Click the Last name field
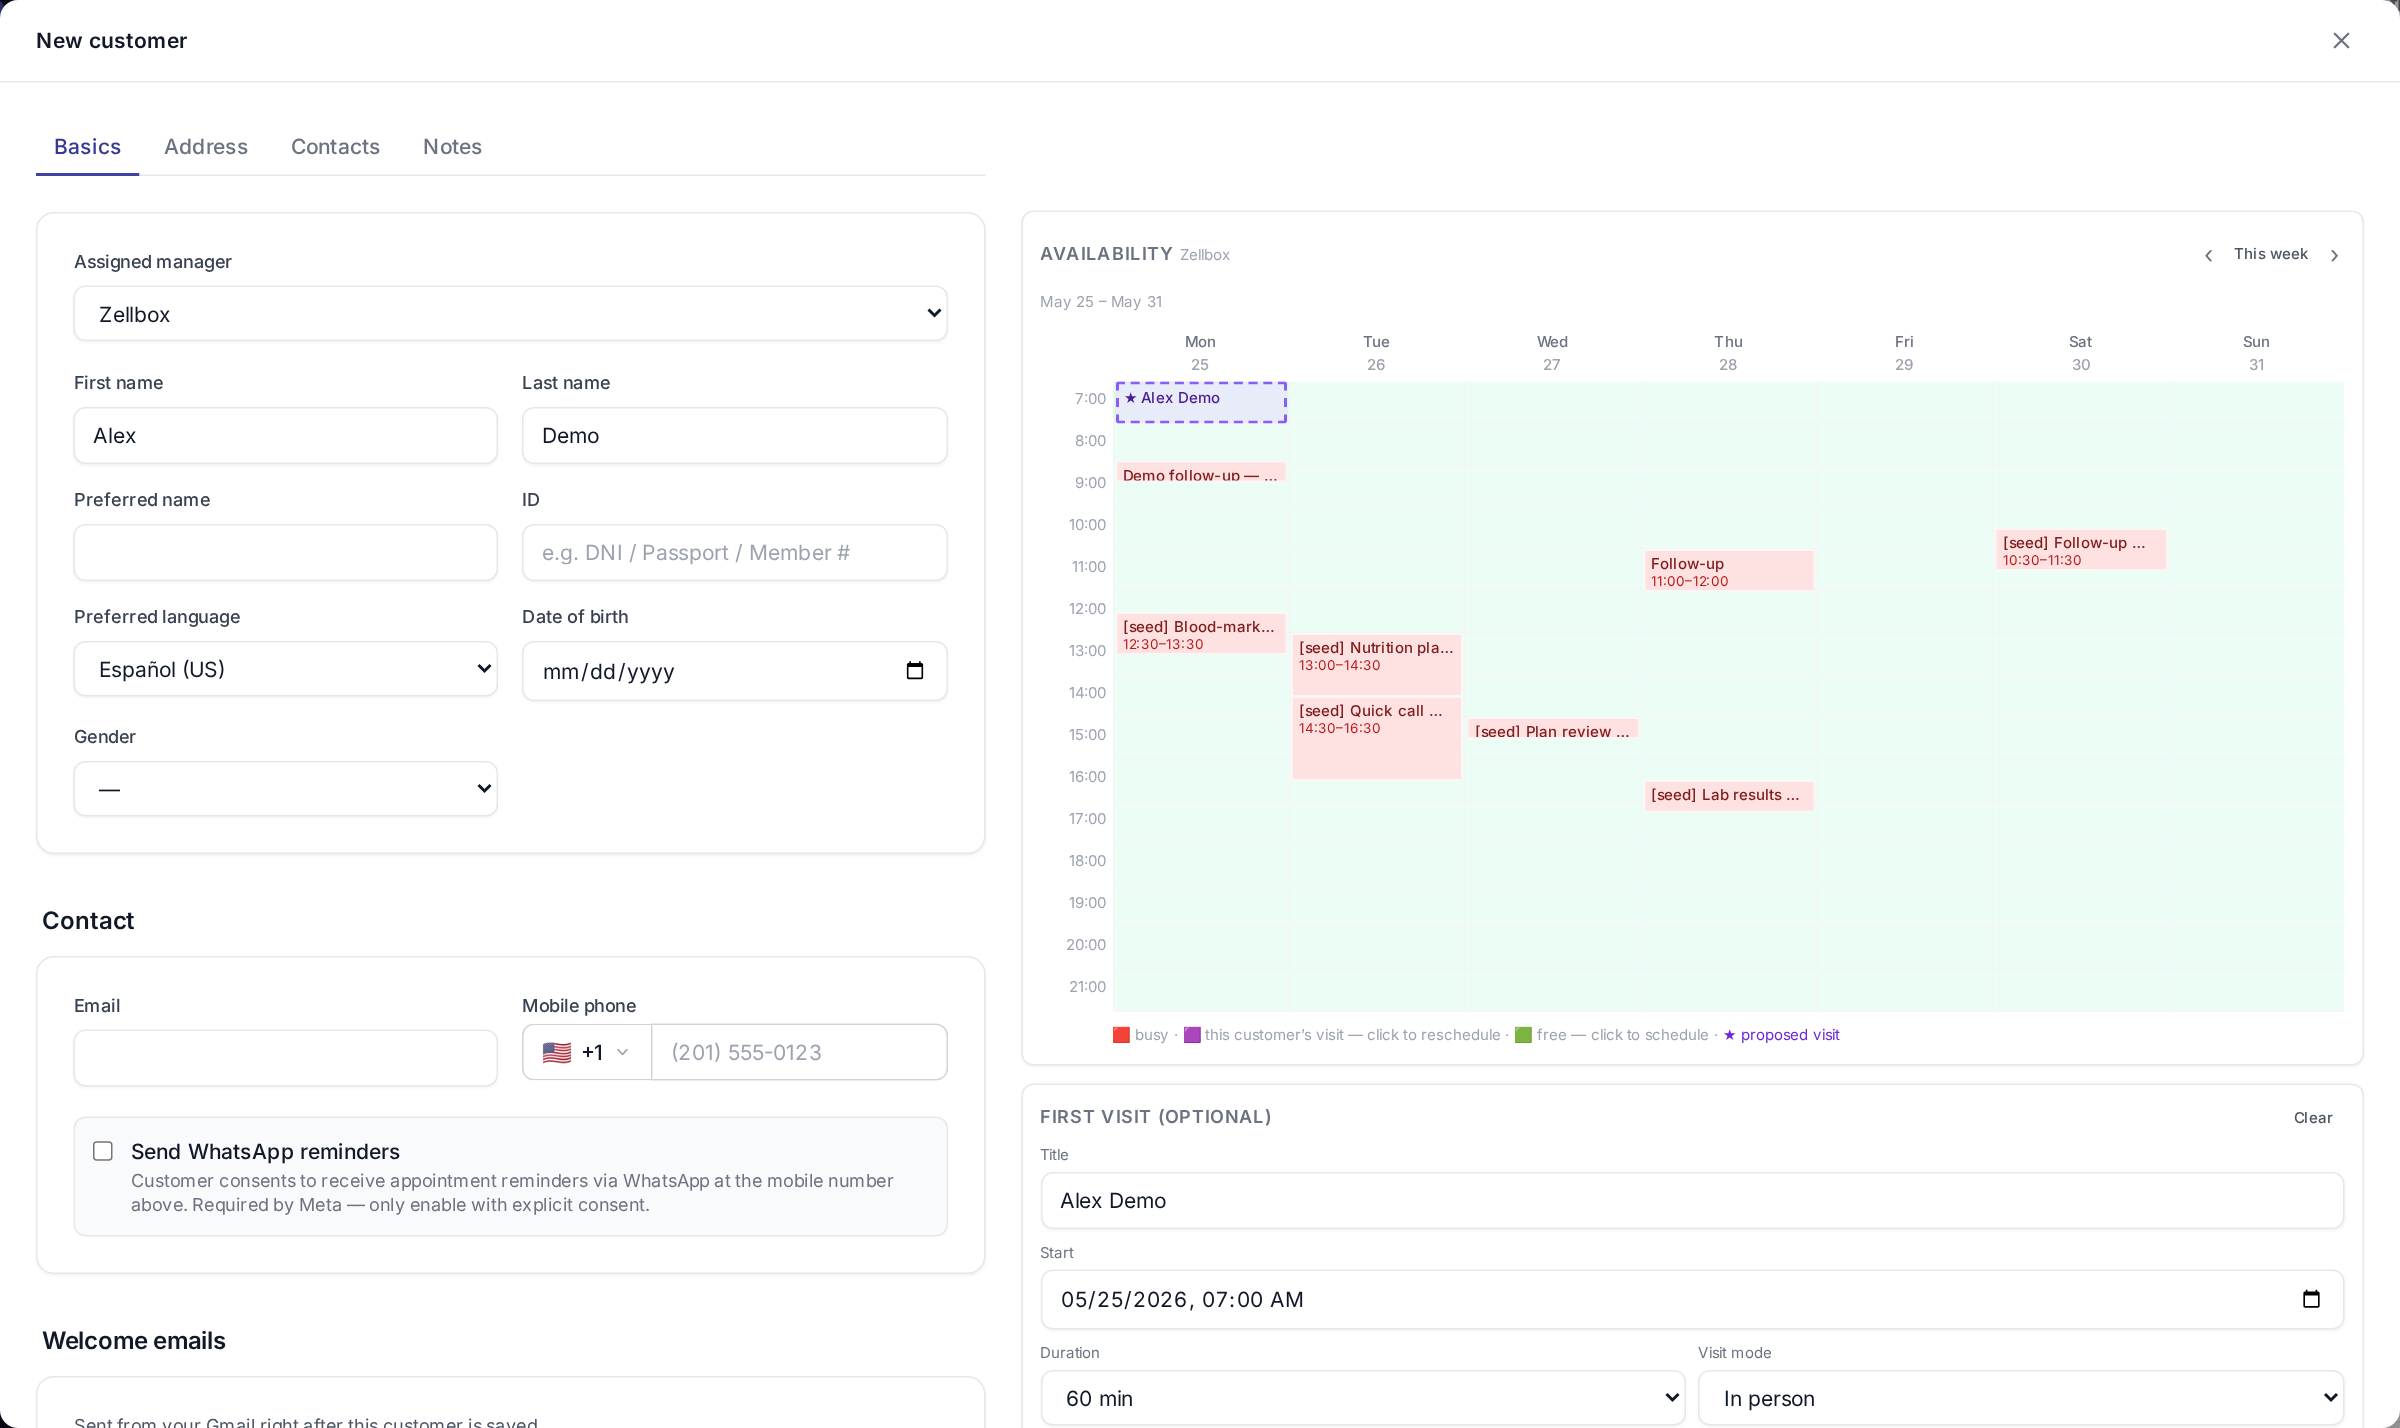The image size is (2400, 1428). pyautogui.click(x=734, y=435)
